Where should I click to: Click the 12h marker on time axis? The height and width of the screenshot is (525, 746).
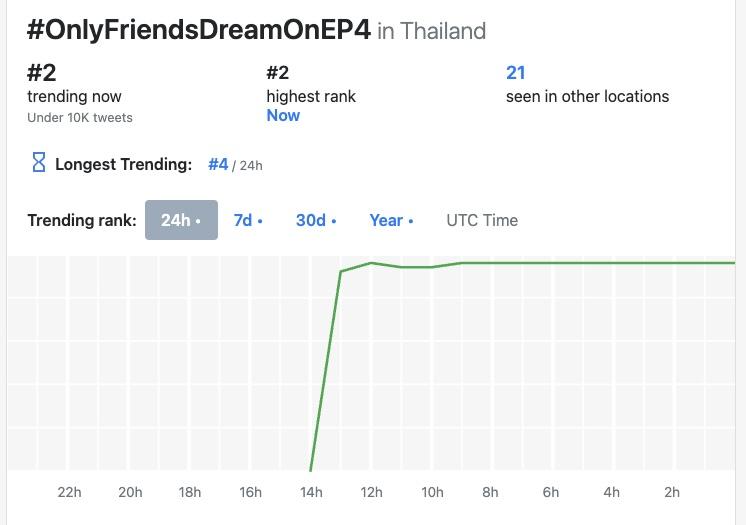(372, 492)
